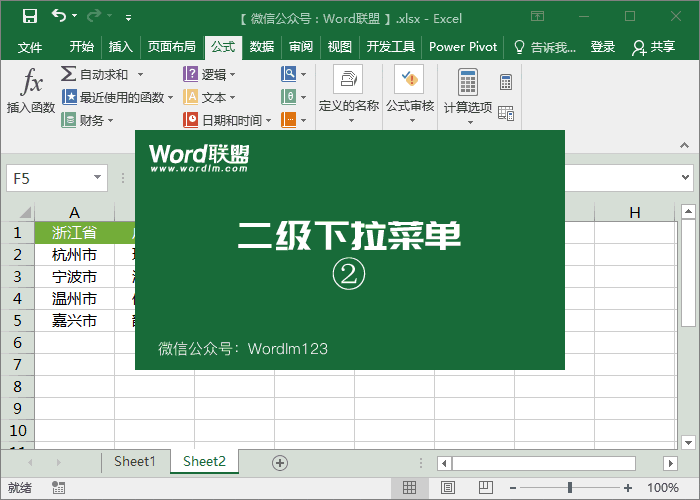Click the 自动求和 sigma icon
The width and height of the screenshot is (700, 500).
click(x=68, y=74)
